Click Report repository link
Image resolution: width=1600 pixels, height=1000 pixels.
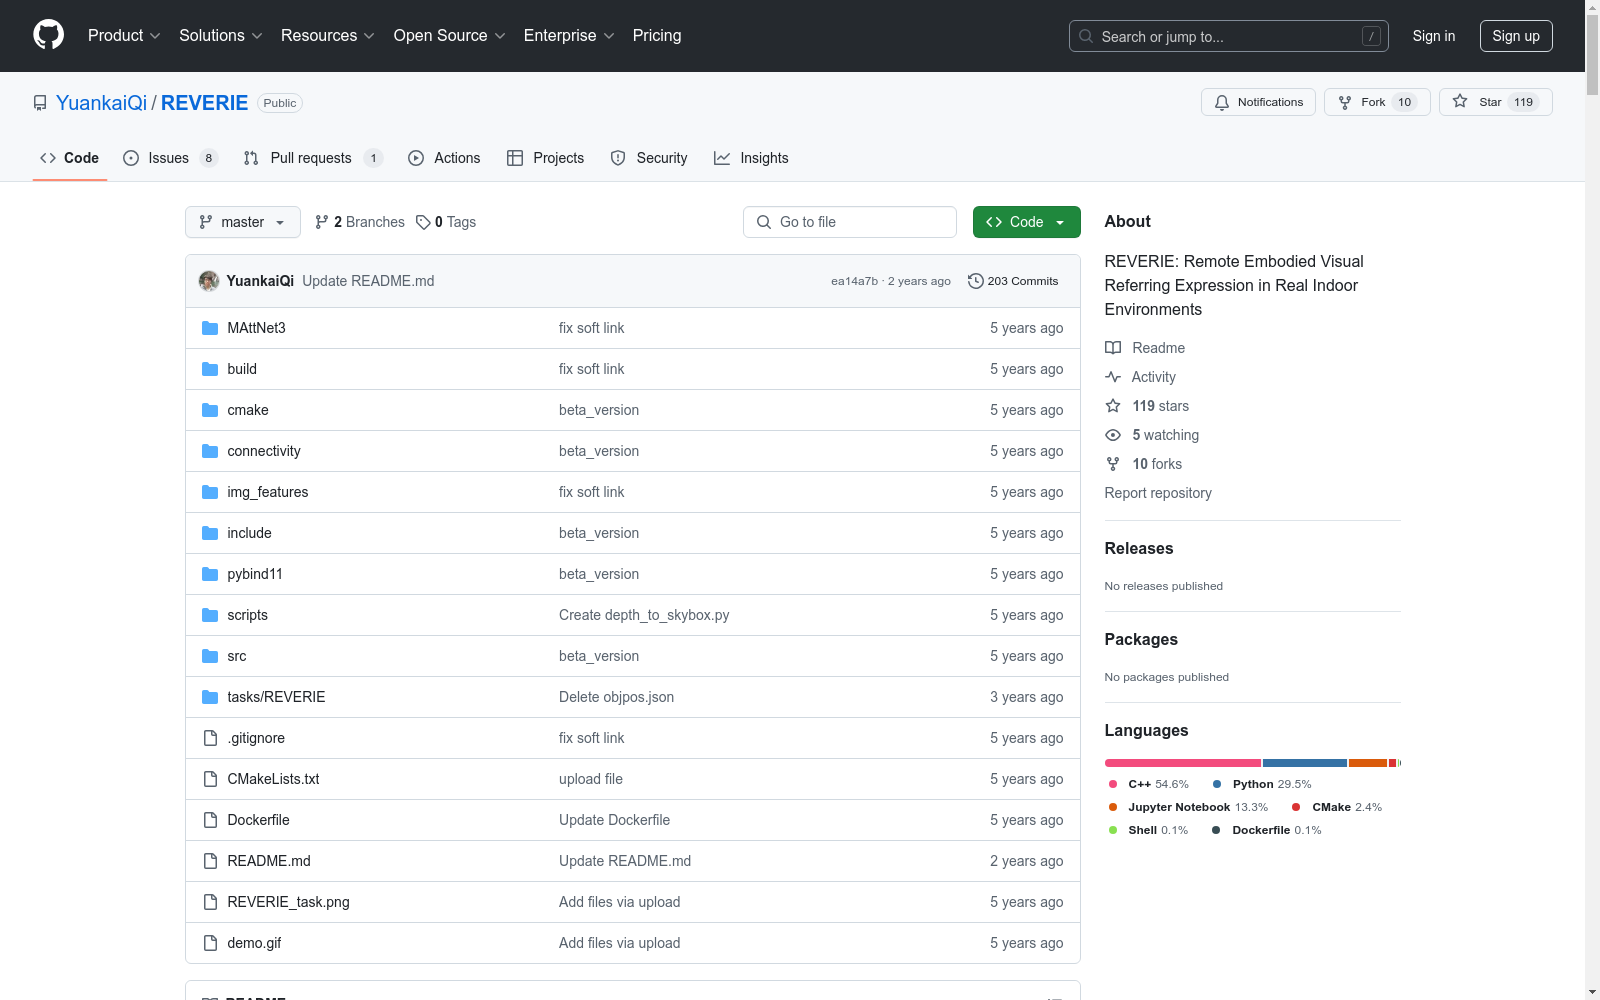pos(1158,493)
